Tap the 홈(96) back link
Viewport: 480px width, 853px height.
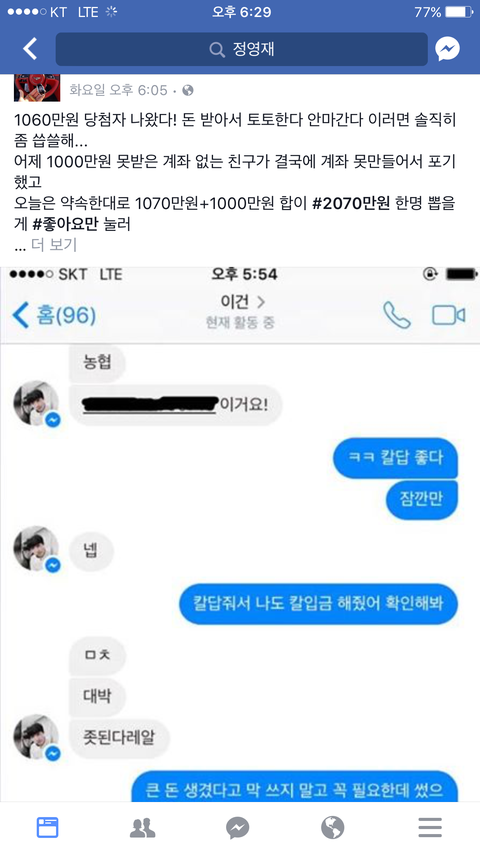click(x=53, y=316)
